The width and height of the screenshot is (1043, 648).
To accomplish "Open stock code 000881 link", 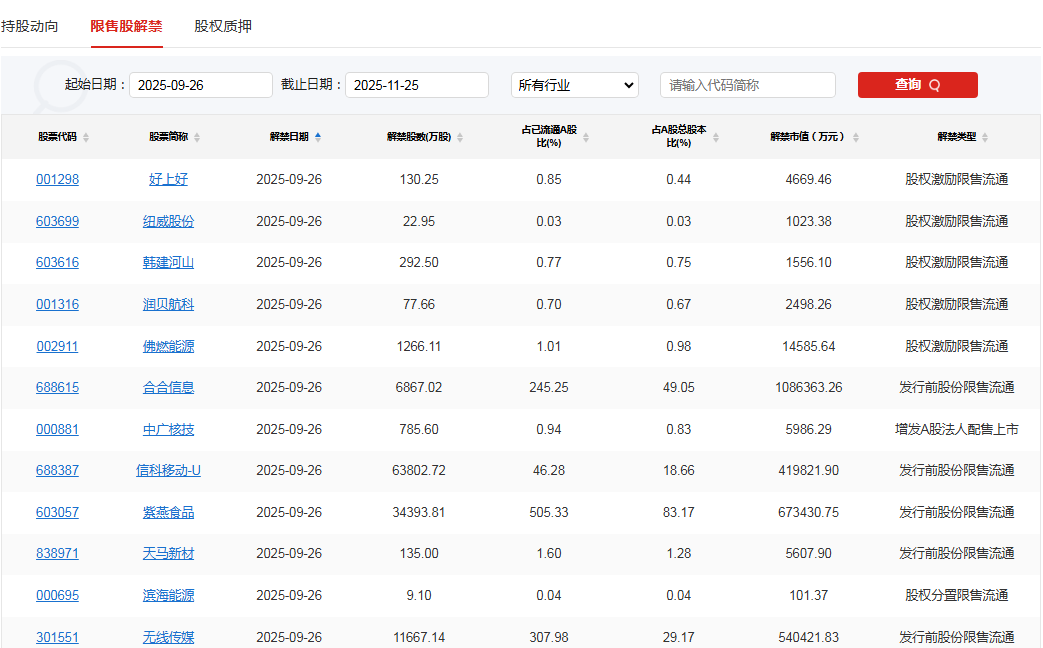I will tap(57, 430).
